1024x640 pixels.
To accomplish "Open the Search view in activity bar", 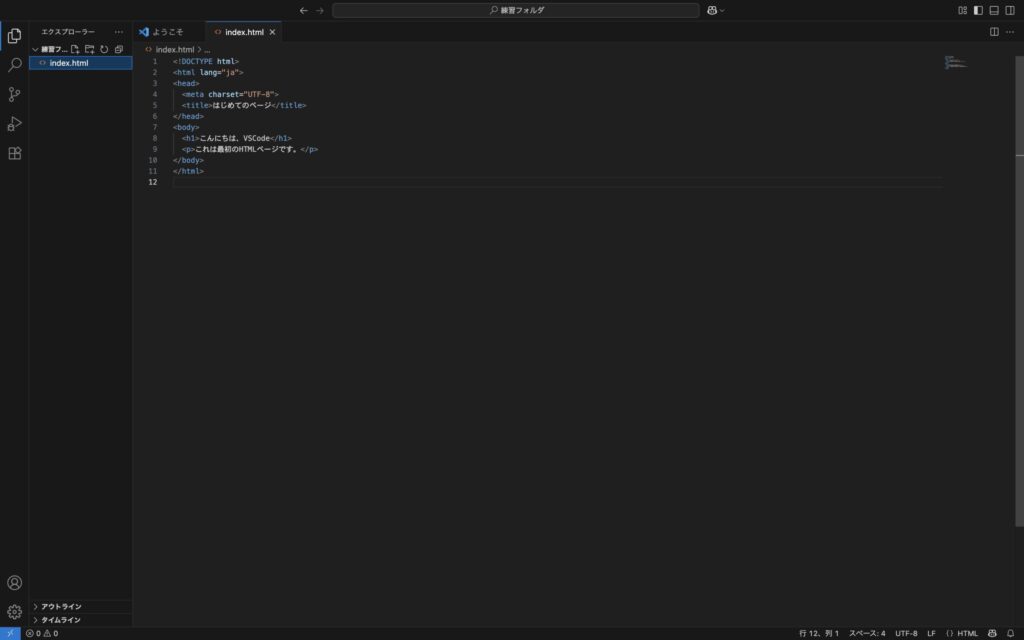I will click(14, 65).
